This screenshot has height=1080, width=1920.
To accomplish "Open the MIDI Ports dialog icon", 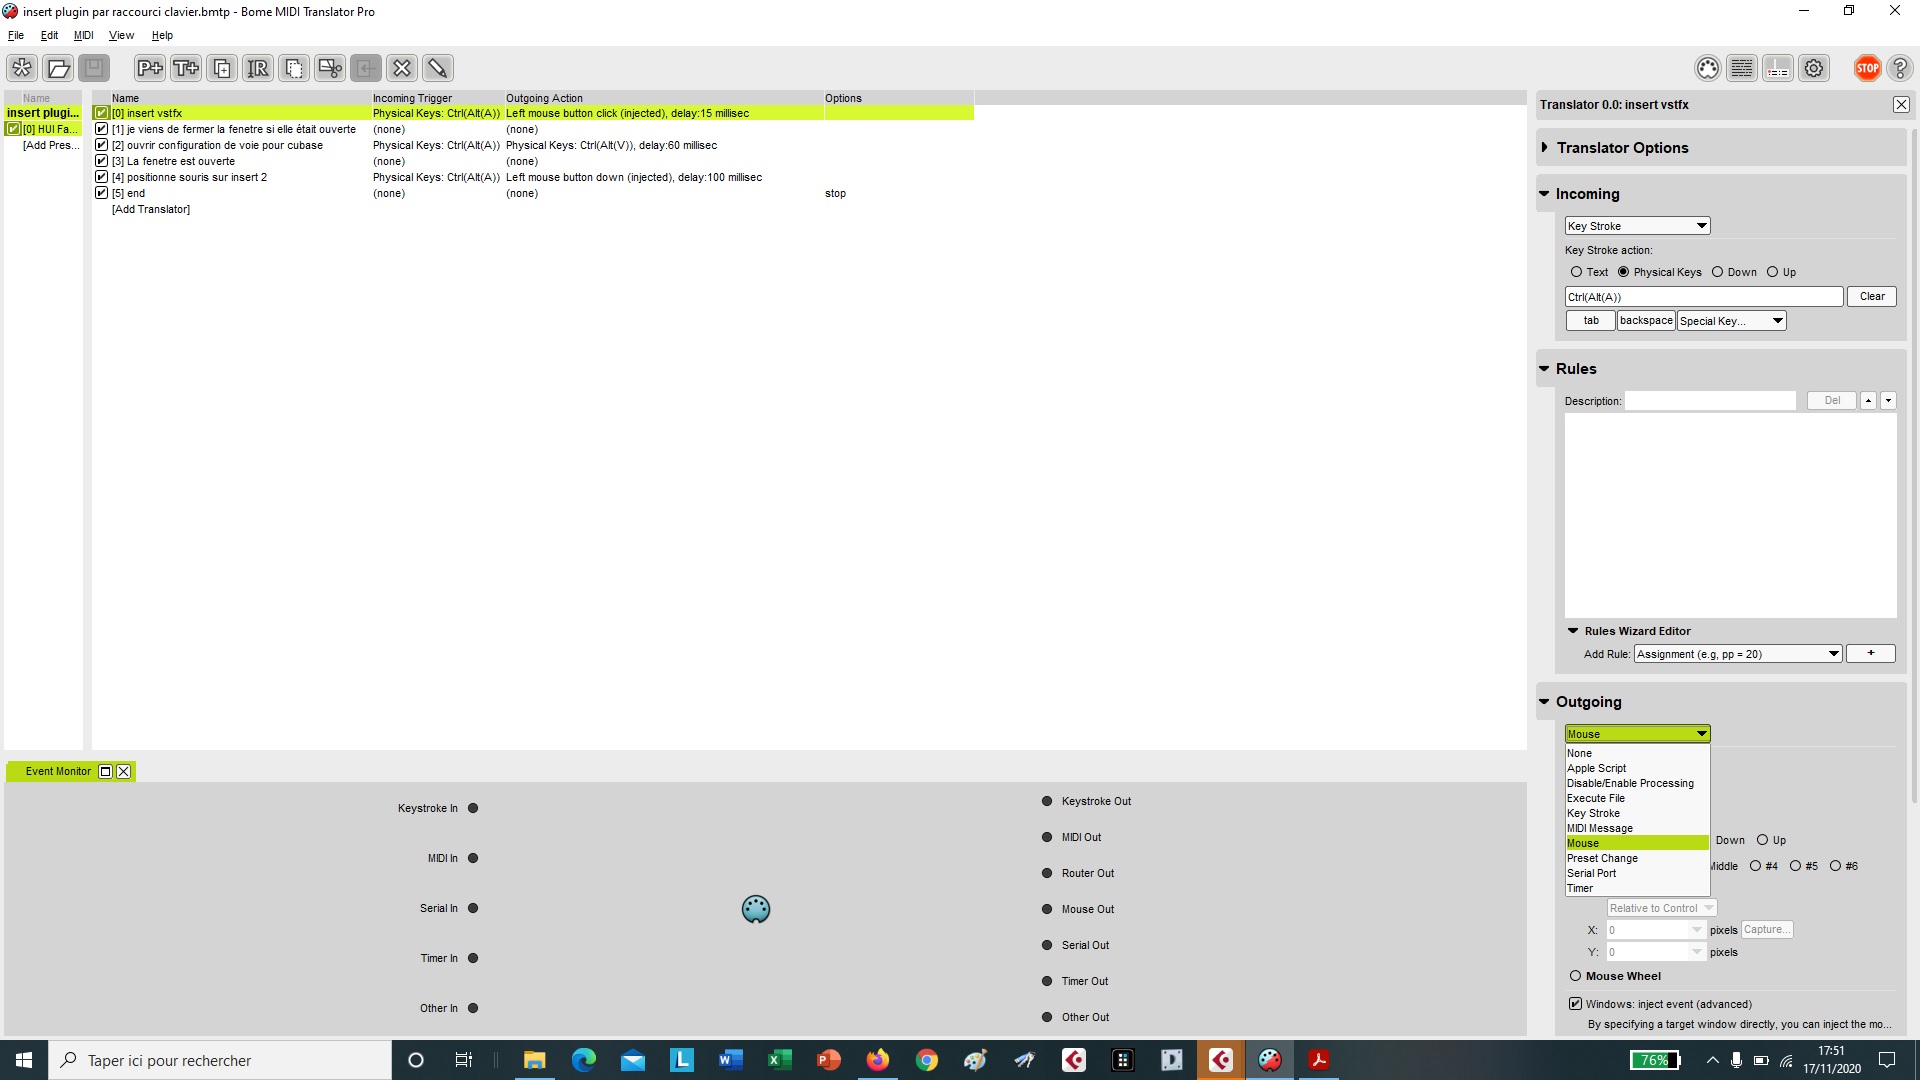I will (1708, 68).
